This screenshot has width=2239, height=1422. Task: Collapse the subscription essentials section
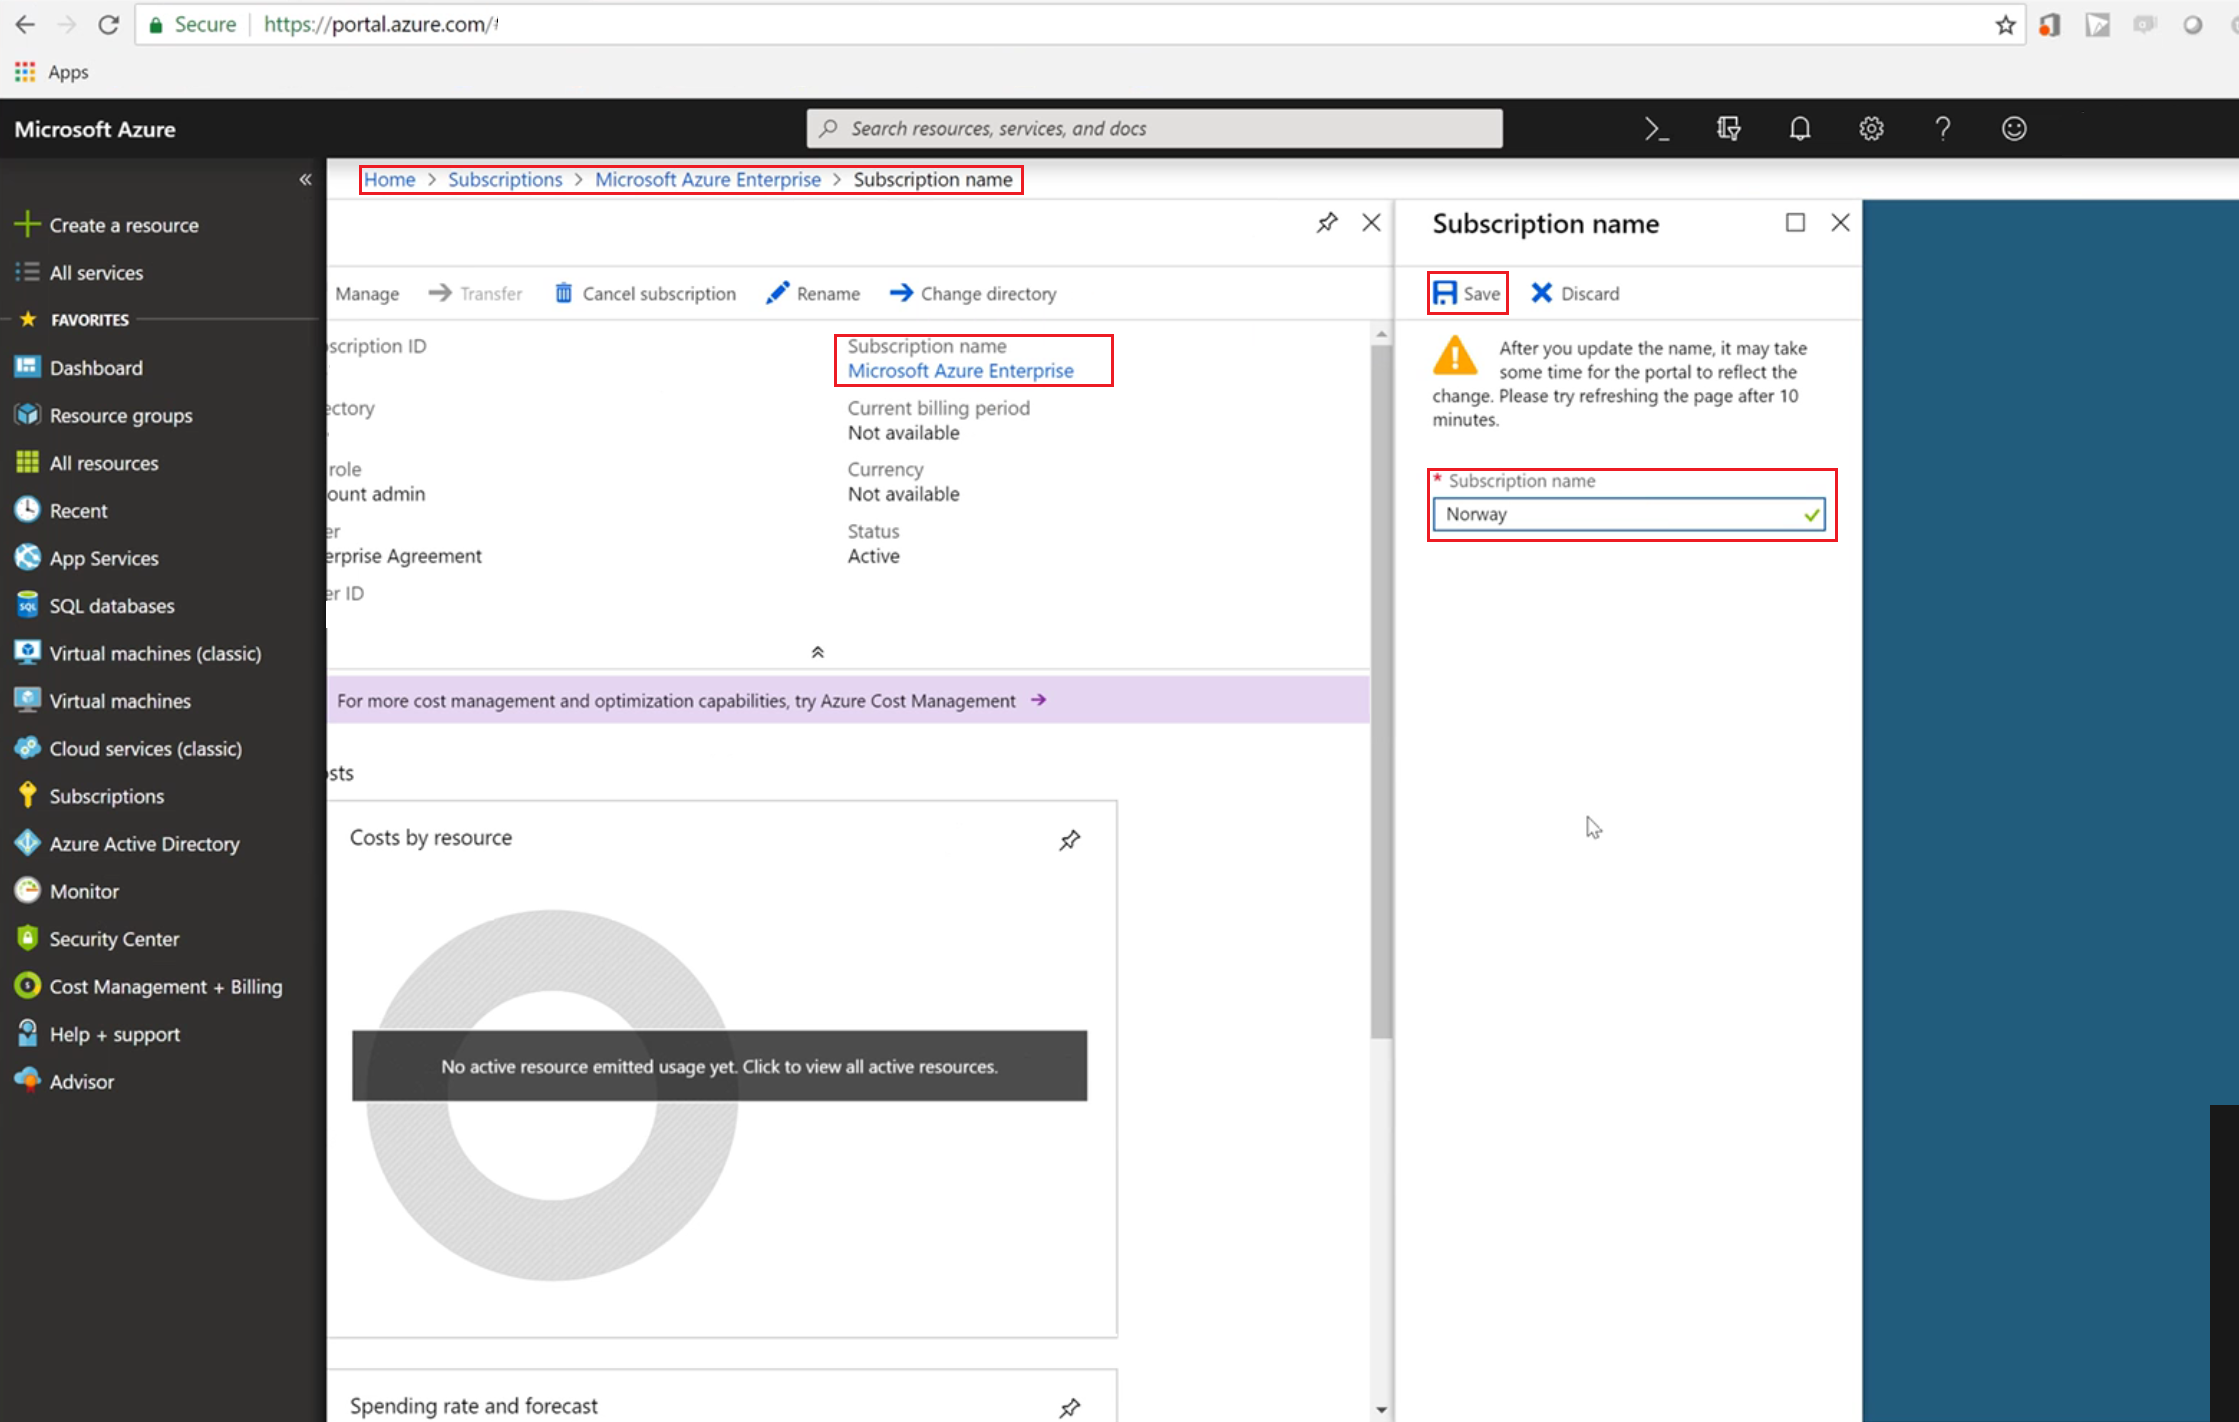817,652
